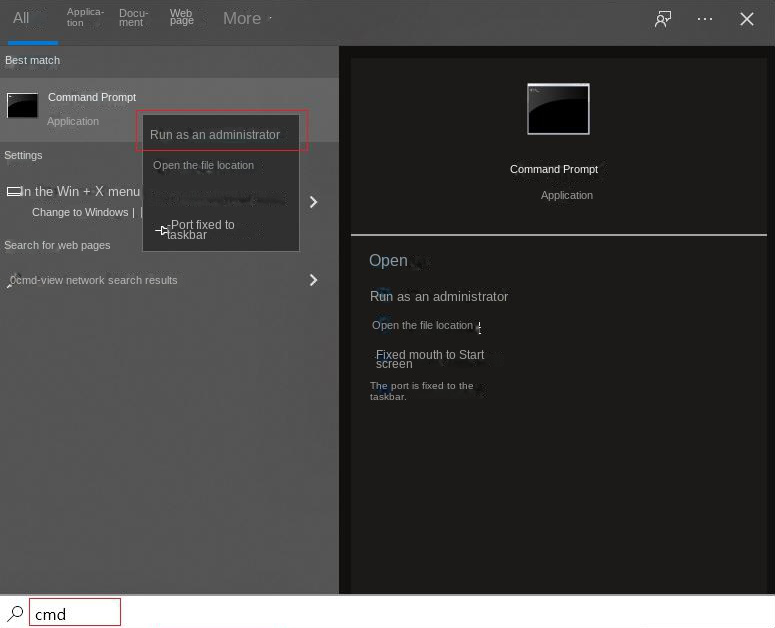Click Open in the right details pane
The width and height of the screenshot is (775, 628).
pyautogui.click(x=388, y=261)
